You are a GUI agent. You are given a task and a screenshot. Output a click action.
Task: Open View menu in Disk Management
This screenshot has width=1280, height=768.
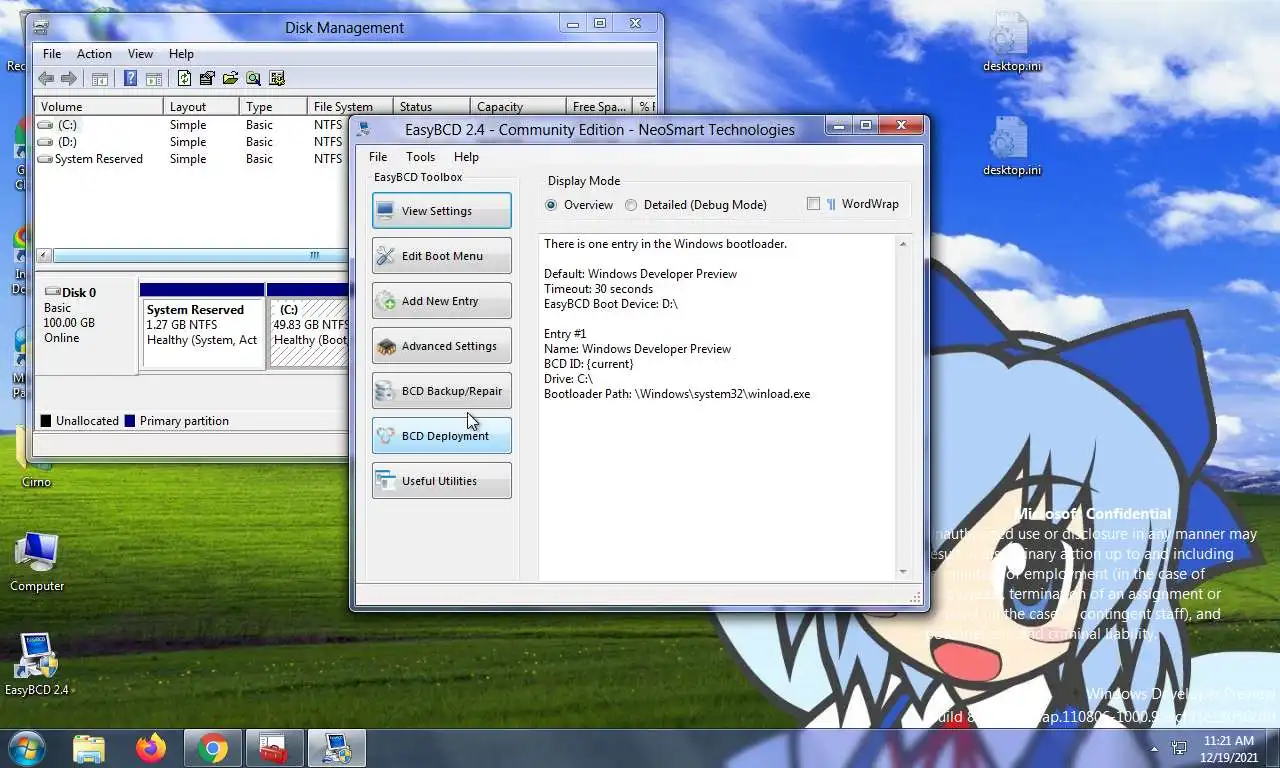coord(140,54)
